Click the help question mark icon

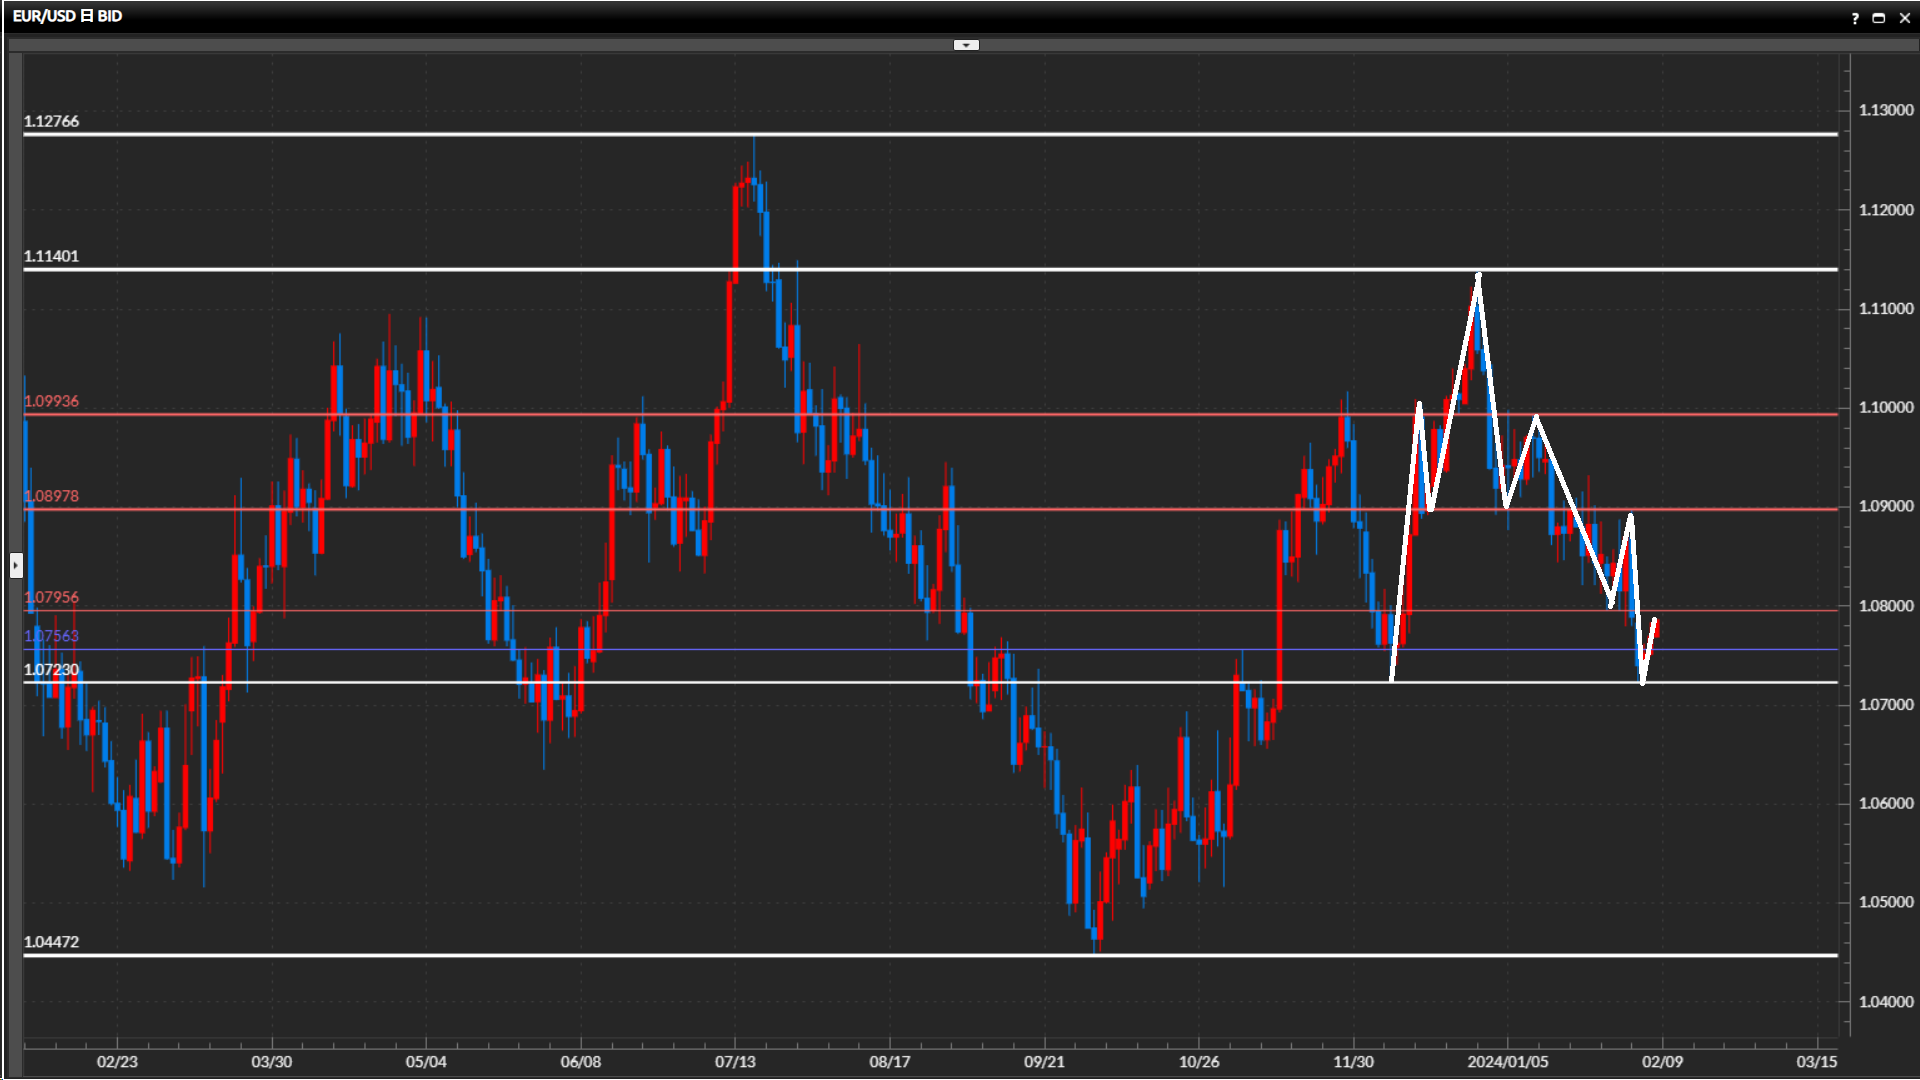(1855, 18)
